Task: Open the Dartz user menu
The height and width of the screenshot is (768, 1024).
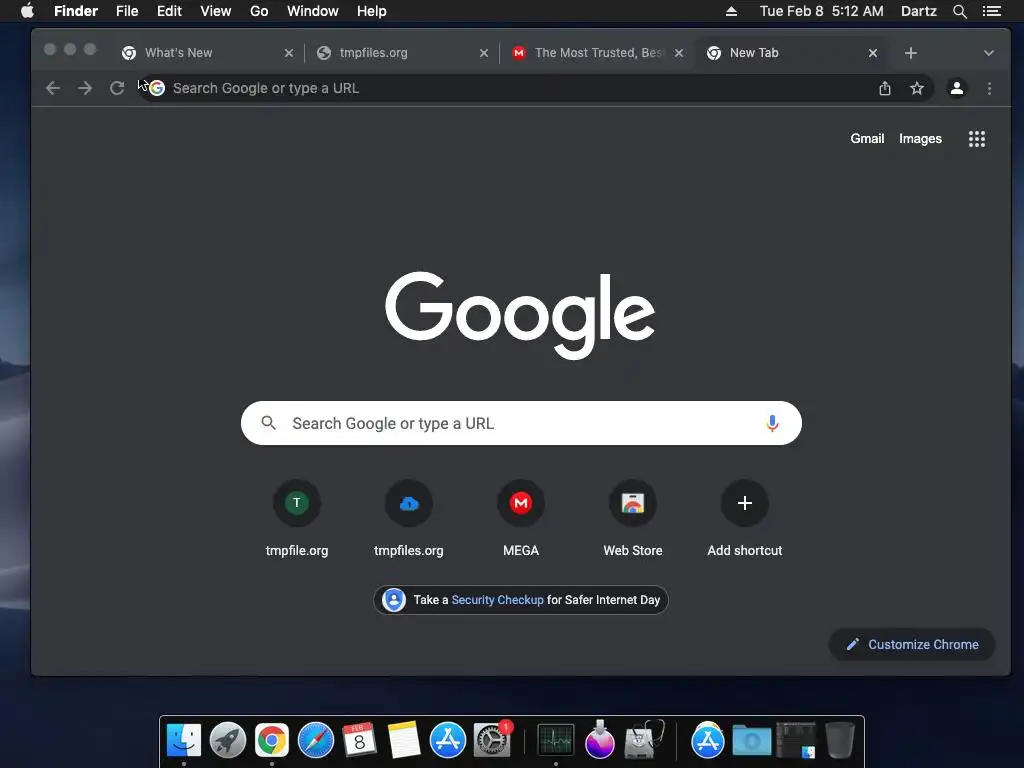Action: [919, 11]
